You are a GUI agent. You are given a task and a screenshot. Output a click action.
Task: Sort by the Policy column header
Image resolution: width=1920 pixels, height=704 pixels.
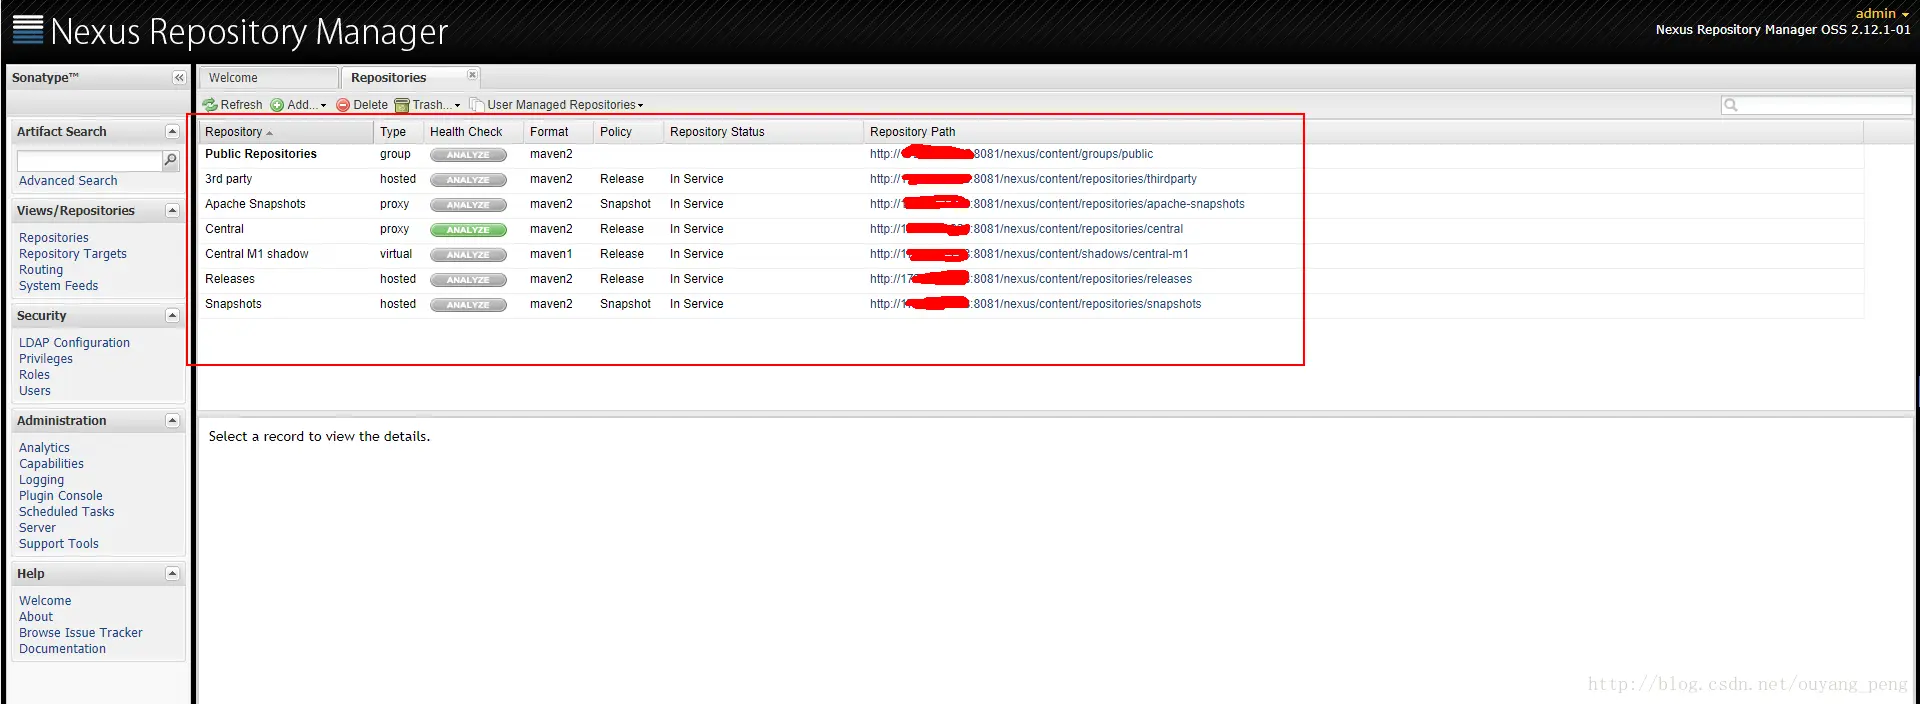point(629,132)
